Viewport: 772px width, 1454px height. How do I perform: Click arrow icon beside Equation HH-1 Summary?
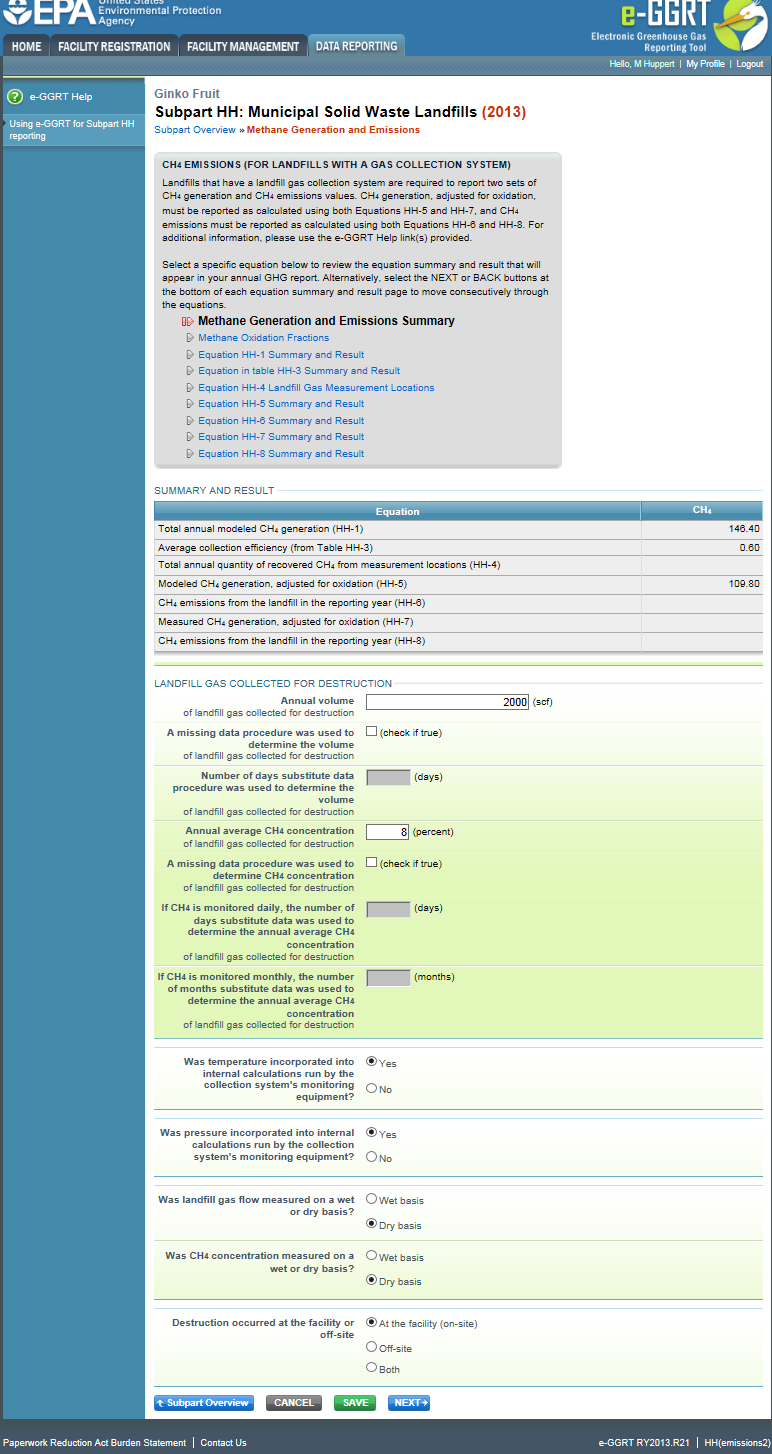pos(189,355)
